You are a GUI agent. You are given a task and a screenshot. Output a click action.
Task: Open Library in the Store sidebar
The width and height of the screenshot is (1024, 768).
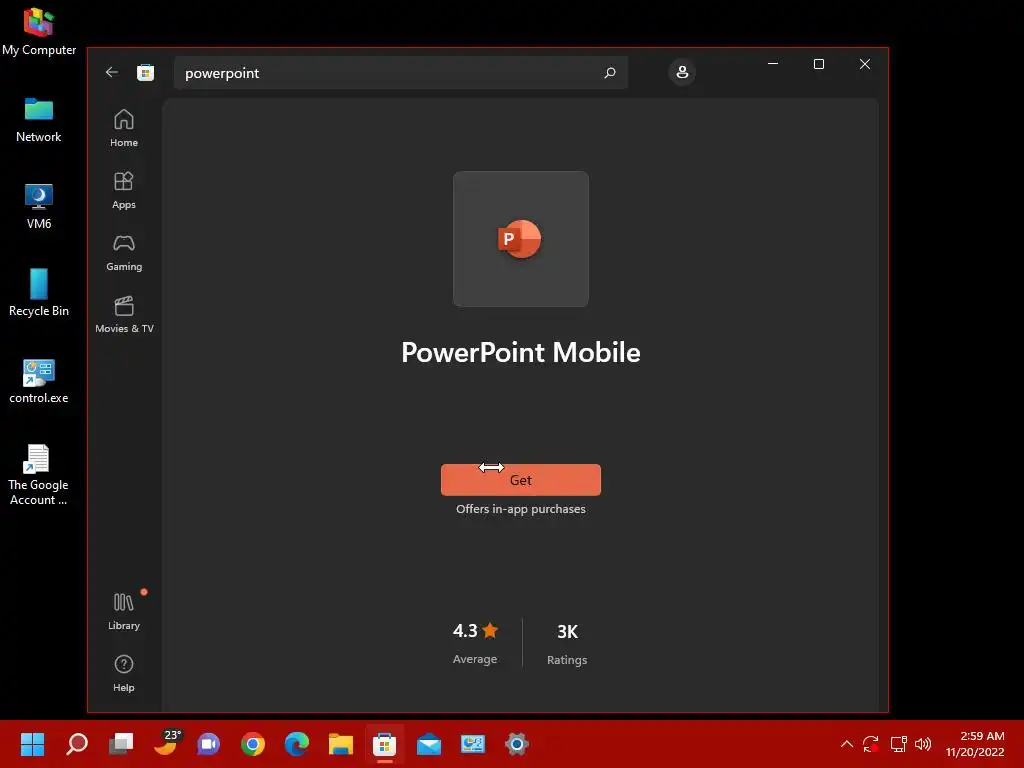123,611
